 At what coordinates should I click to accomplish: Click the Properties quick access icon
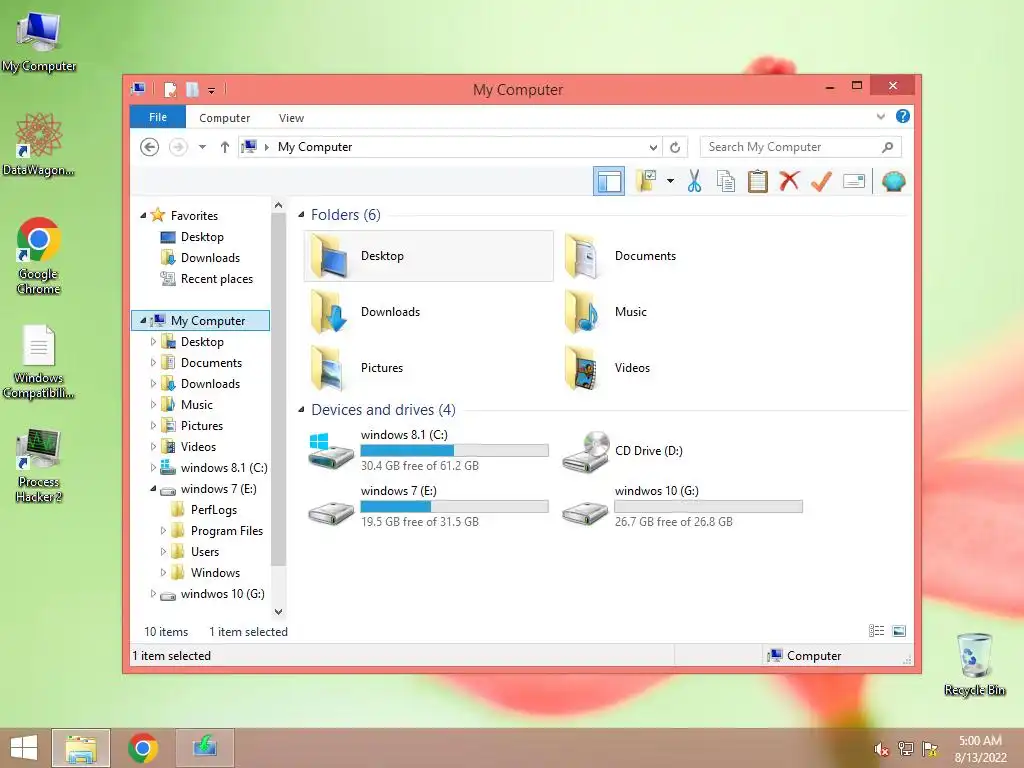[170, 89]
